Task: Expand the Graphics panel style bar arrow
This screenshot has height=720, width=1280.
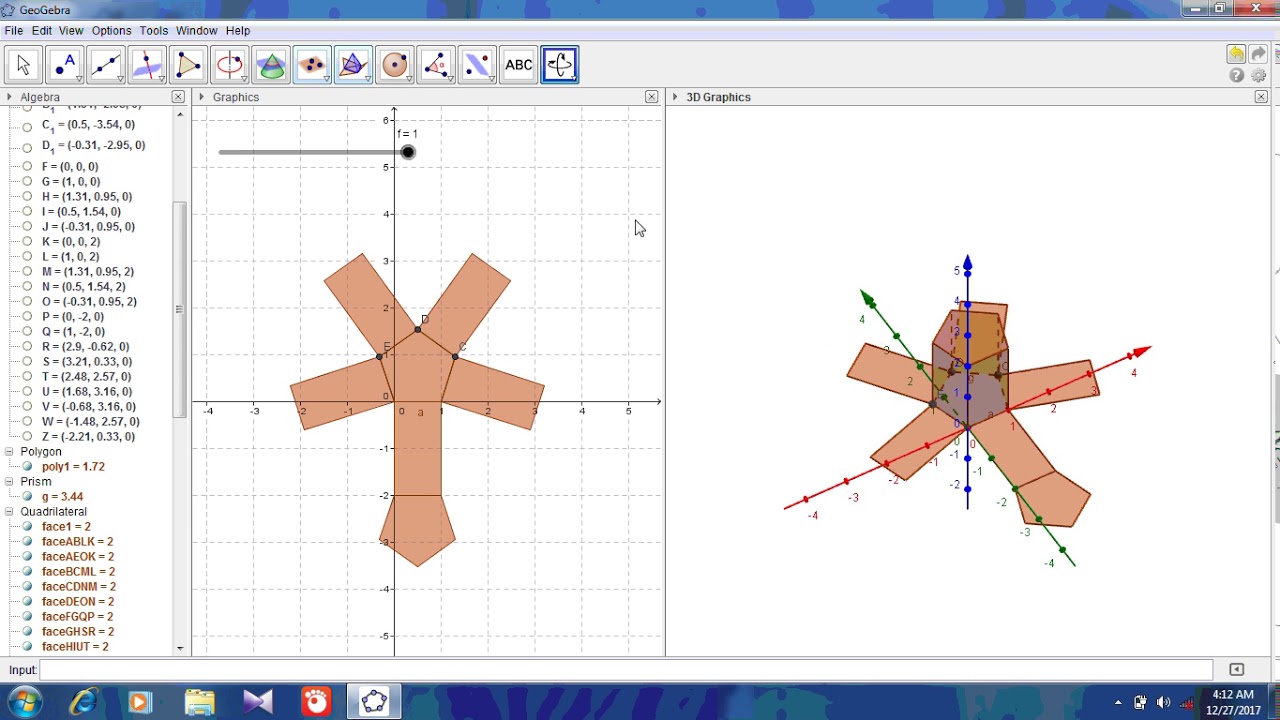Action: pos(202,97)
